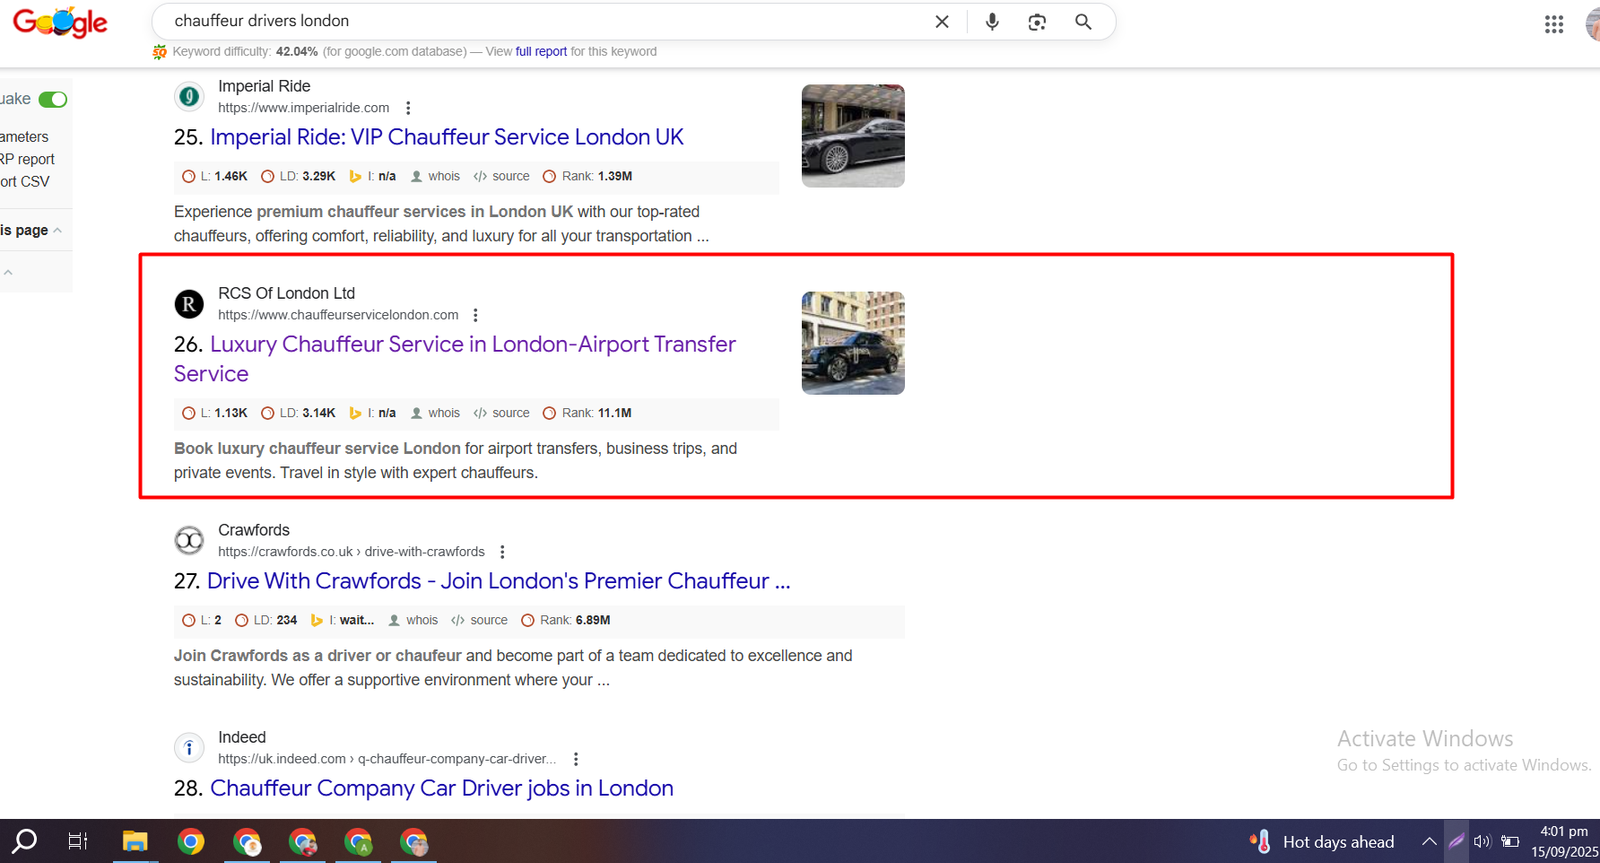Image resolution: width=1600 pixels, height=863 pixels.
Task: Open three-dot menu for Crawfords result
Action: pyautogui.click(x=502, y=552)
